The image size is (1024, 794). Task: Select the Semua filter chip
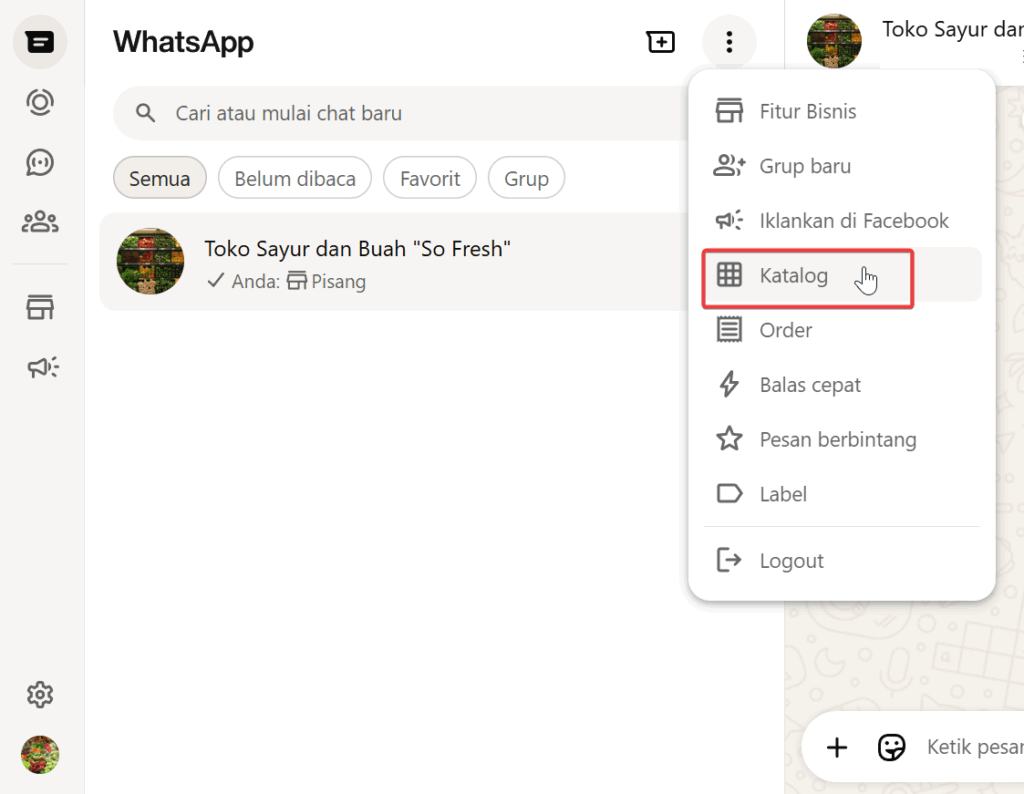159,179
